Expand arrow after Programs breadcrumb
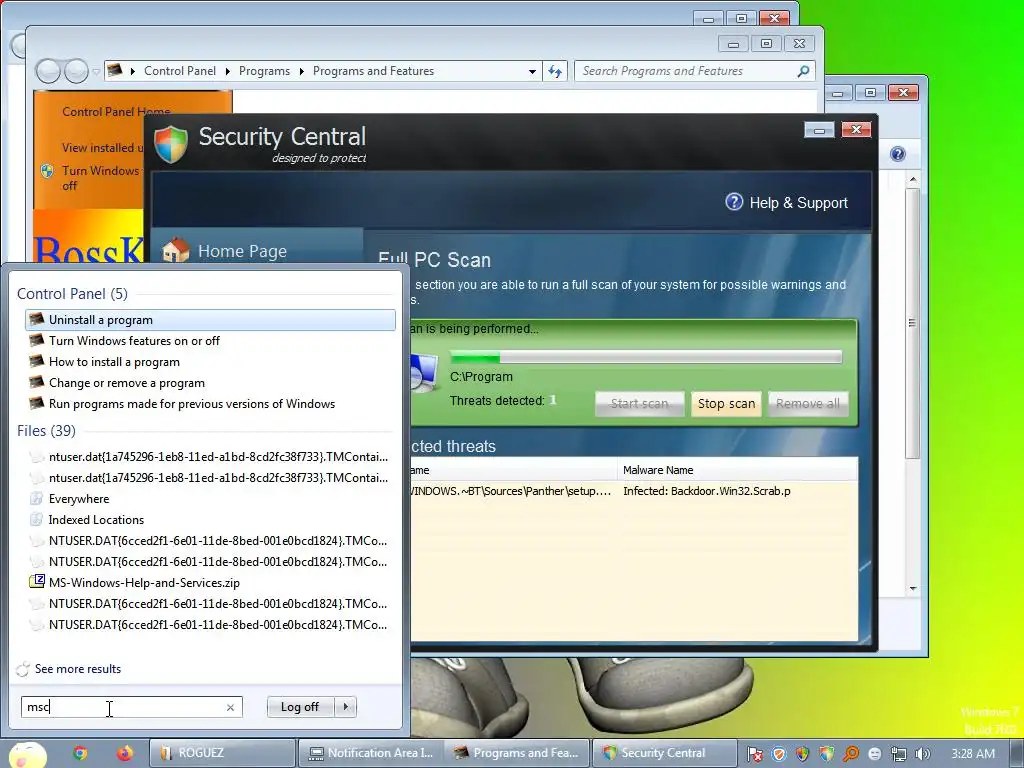 (x=302, y=71)
